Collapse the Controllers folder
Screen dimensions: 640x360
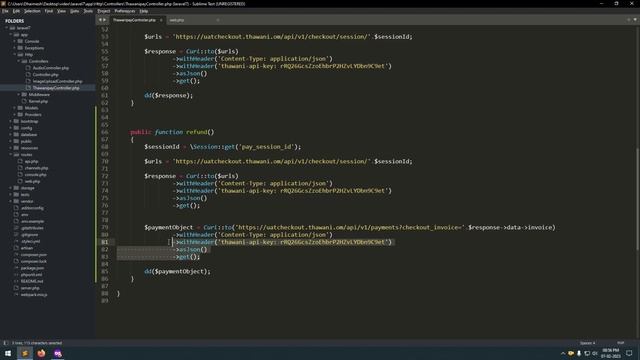19,61
